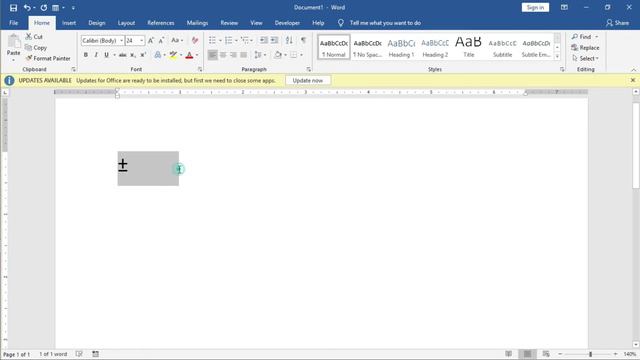The image size is (640, 360).
Task: Save the document with the Save icon
Action: click(x=13, y=8)
